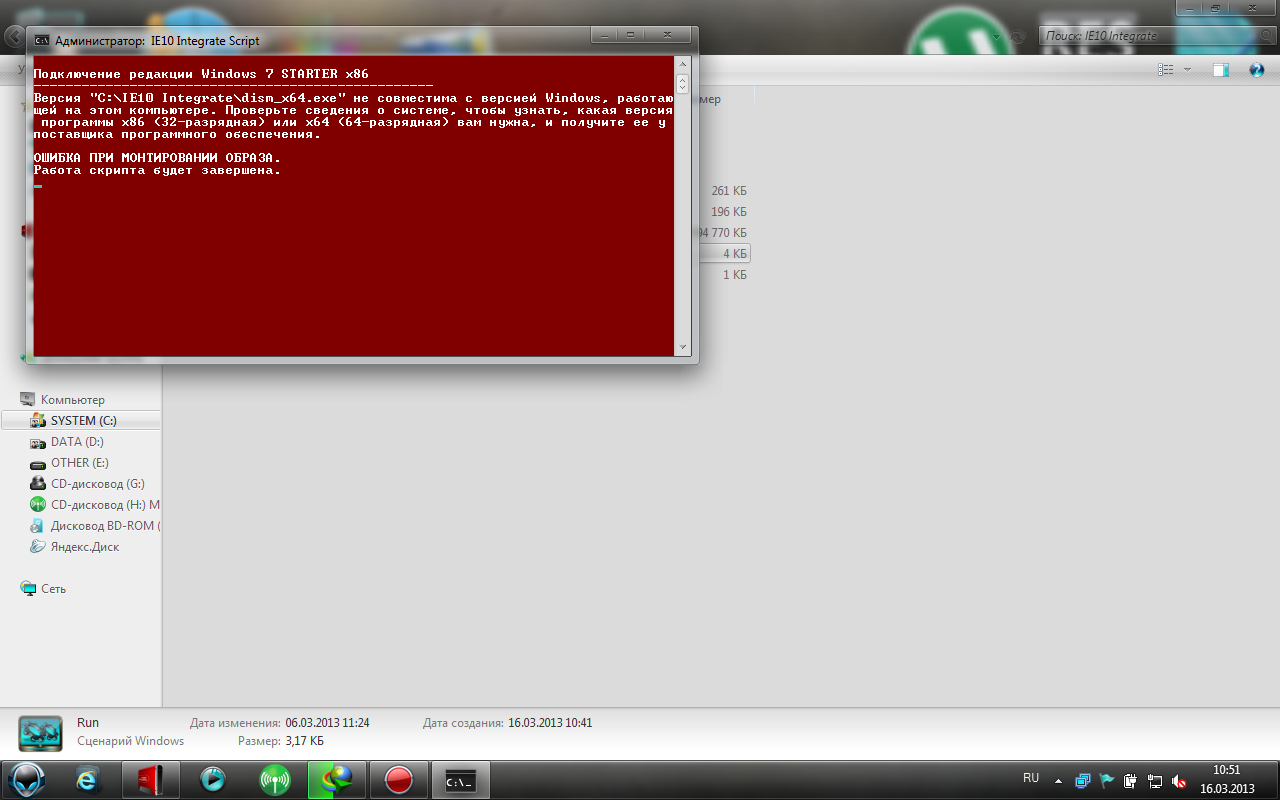Refresh the Explorer address bar
1280x800 pixels.
(x=1018, y=36)
